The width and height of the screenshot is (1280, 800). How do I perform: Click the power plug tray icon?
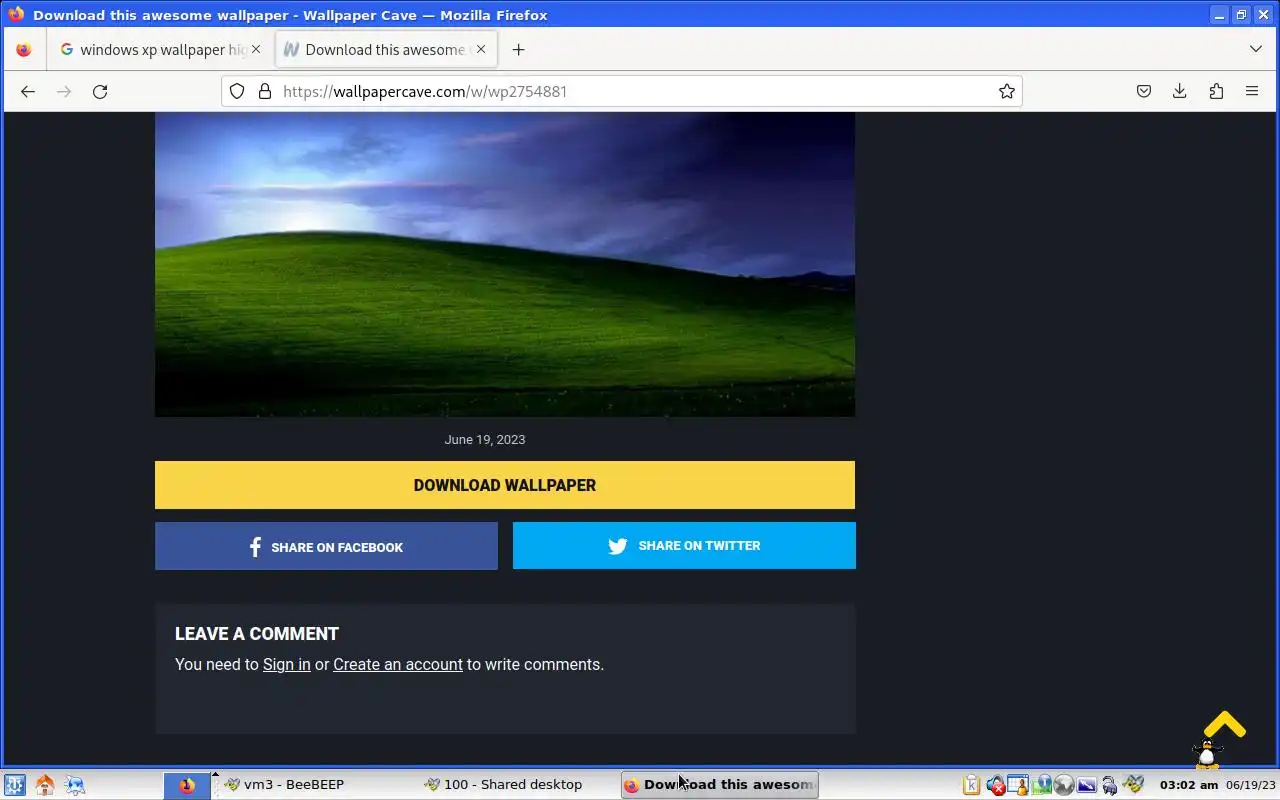(1110, 785)
